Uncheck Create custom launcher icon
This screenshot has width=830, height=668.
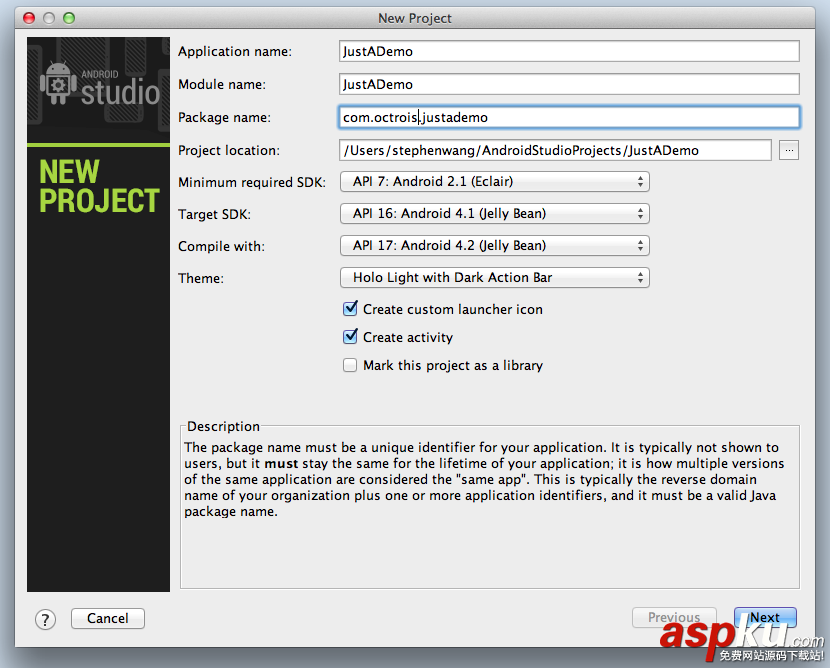point(350,309)
